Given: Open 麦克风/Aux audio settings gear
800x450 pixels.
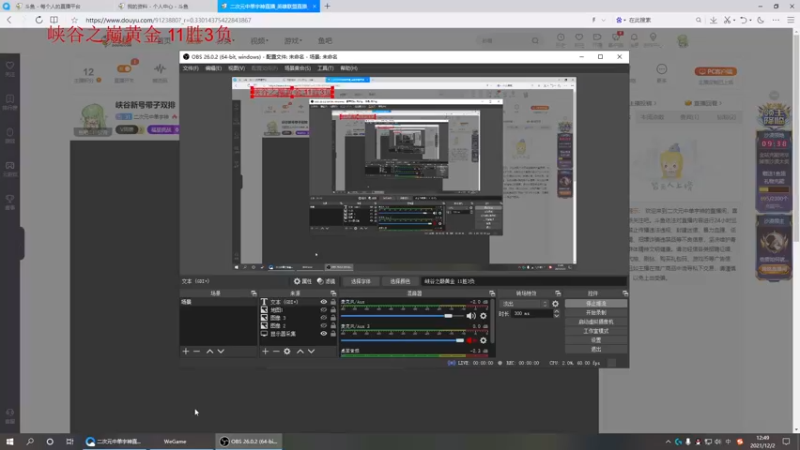Looking at the screenshot, I should click(x=483, y=316).
